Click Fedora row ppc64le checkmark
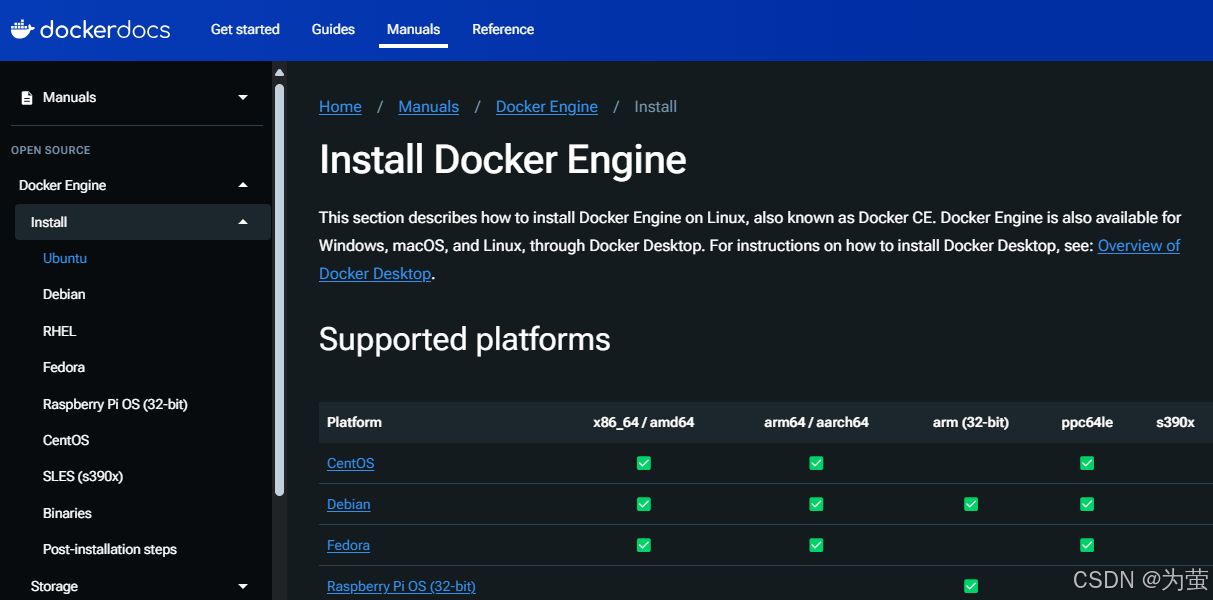1213x600 pixels. 1087,545
